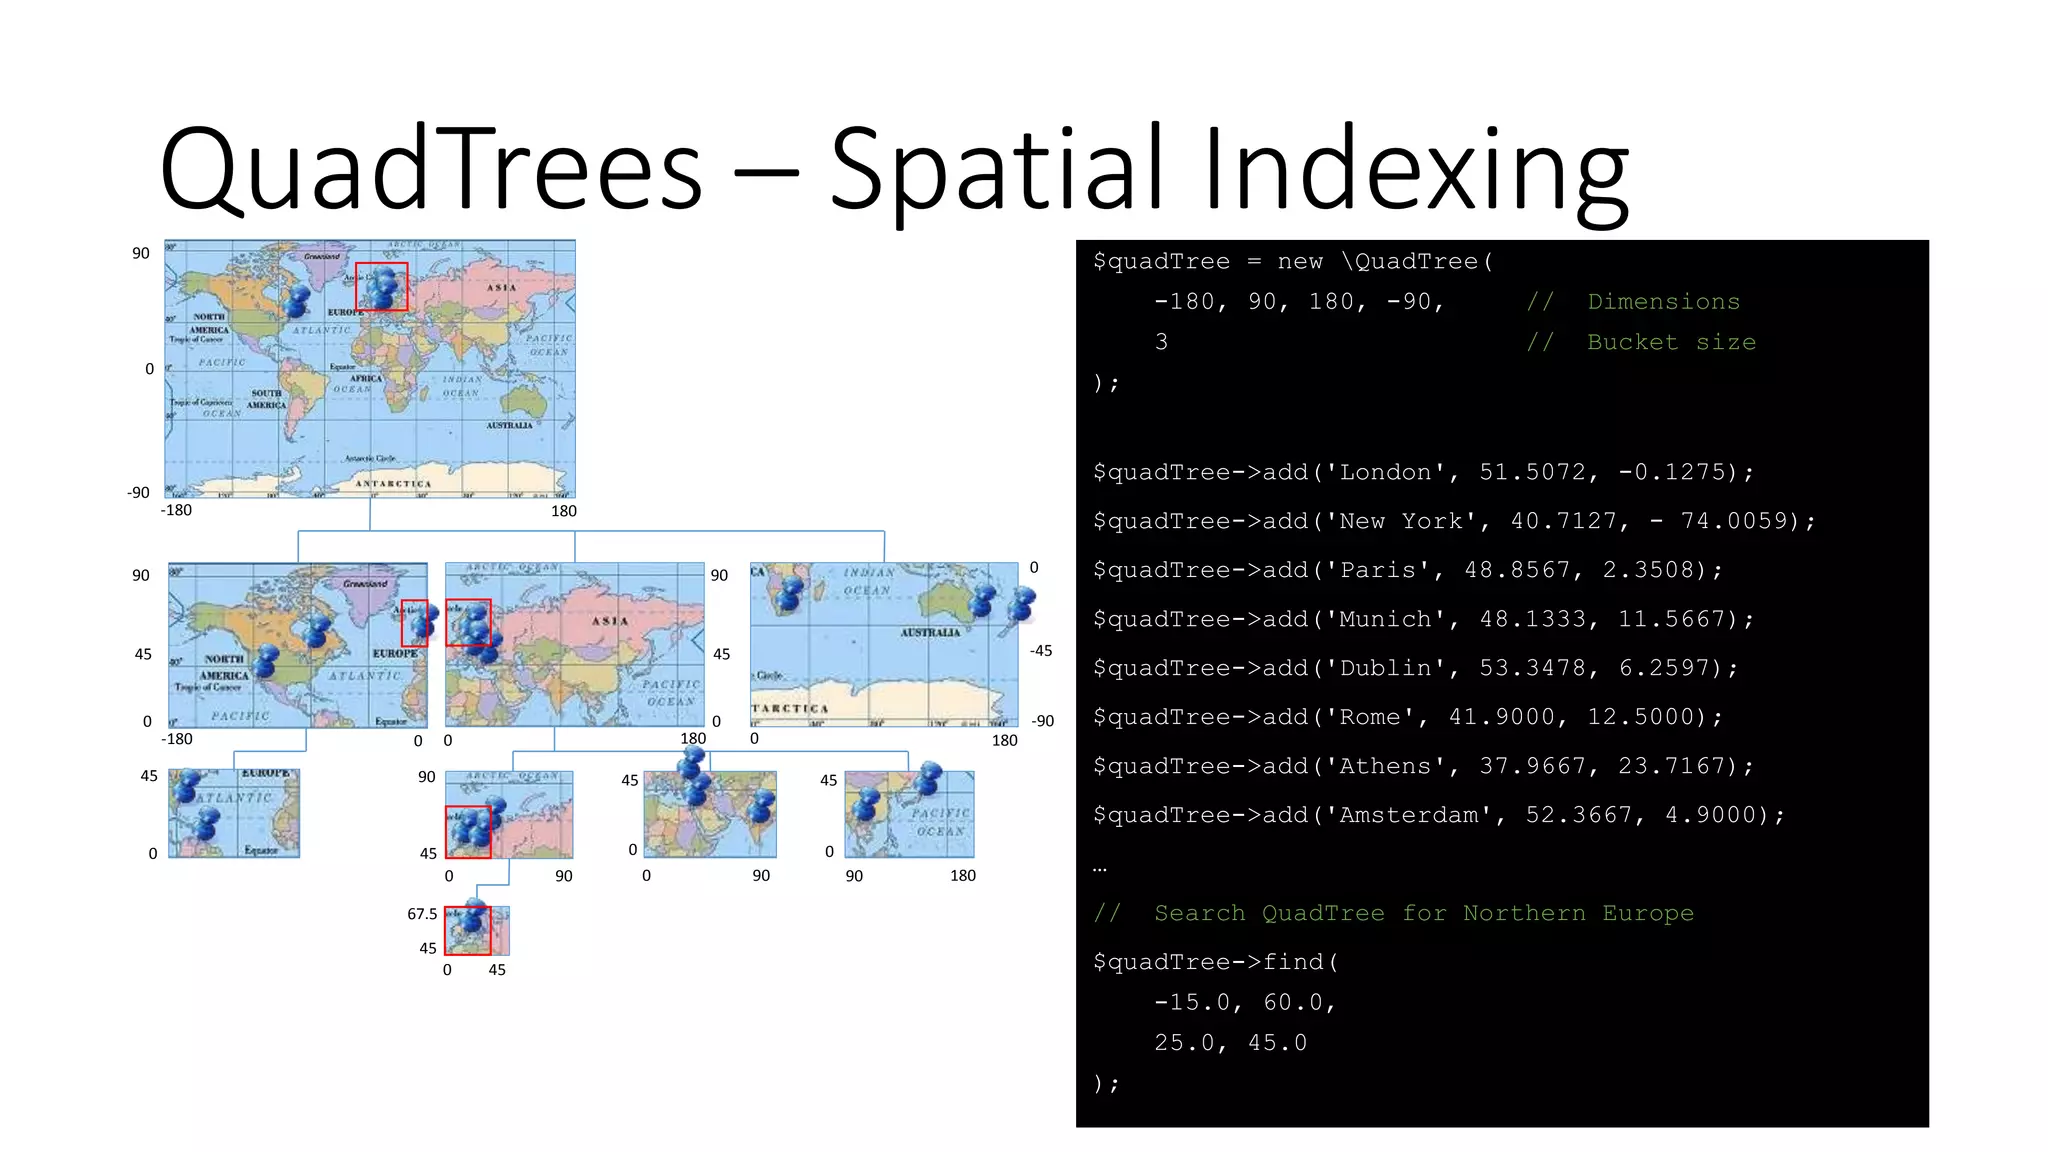
Task: Click the '25.0, 45.0' coordinate line
Action: [1230, 1043]
